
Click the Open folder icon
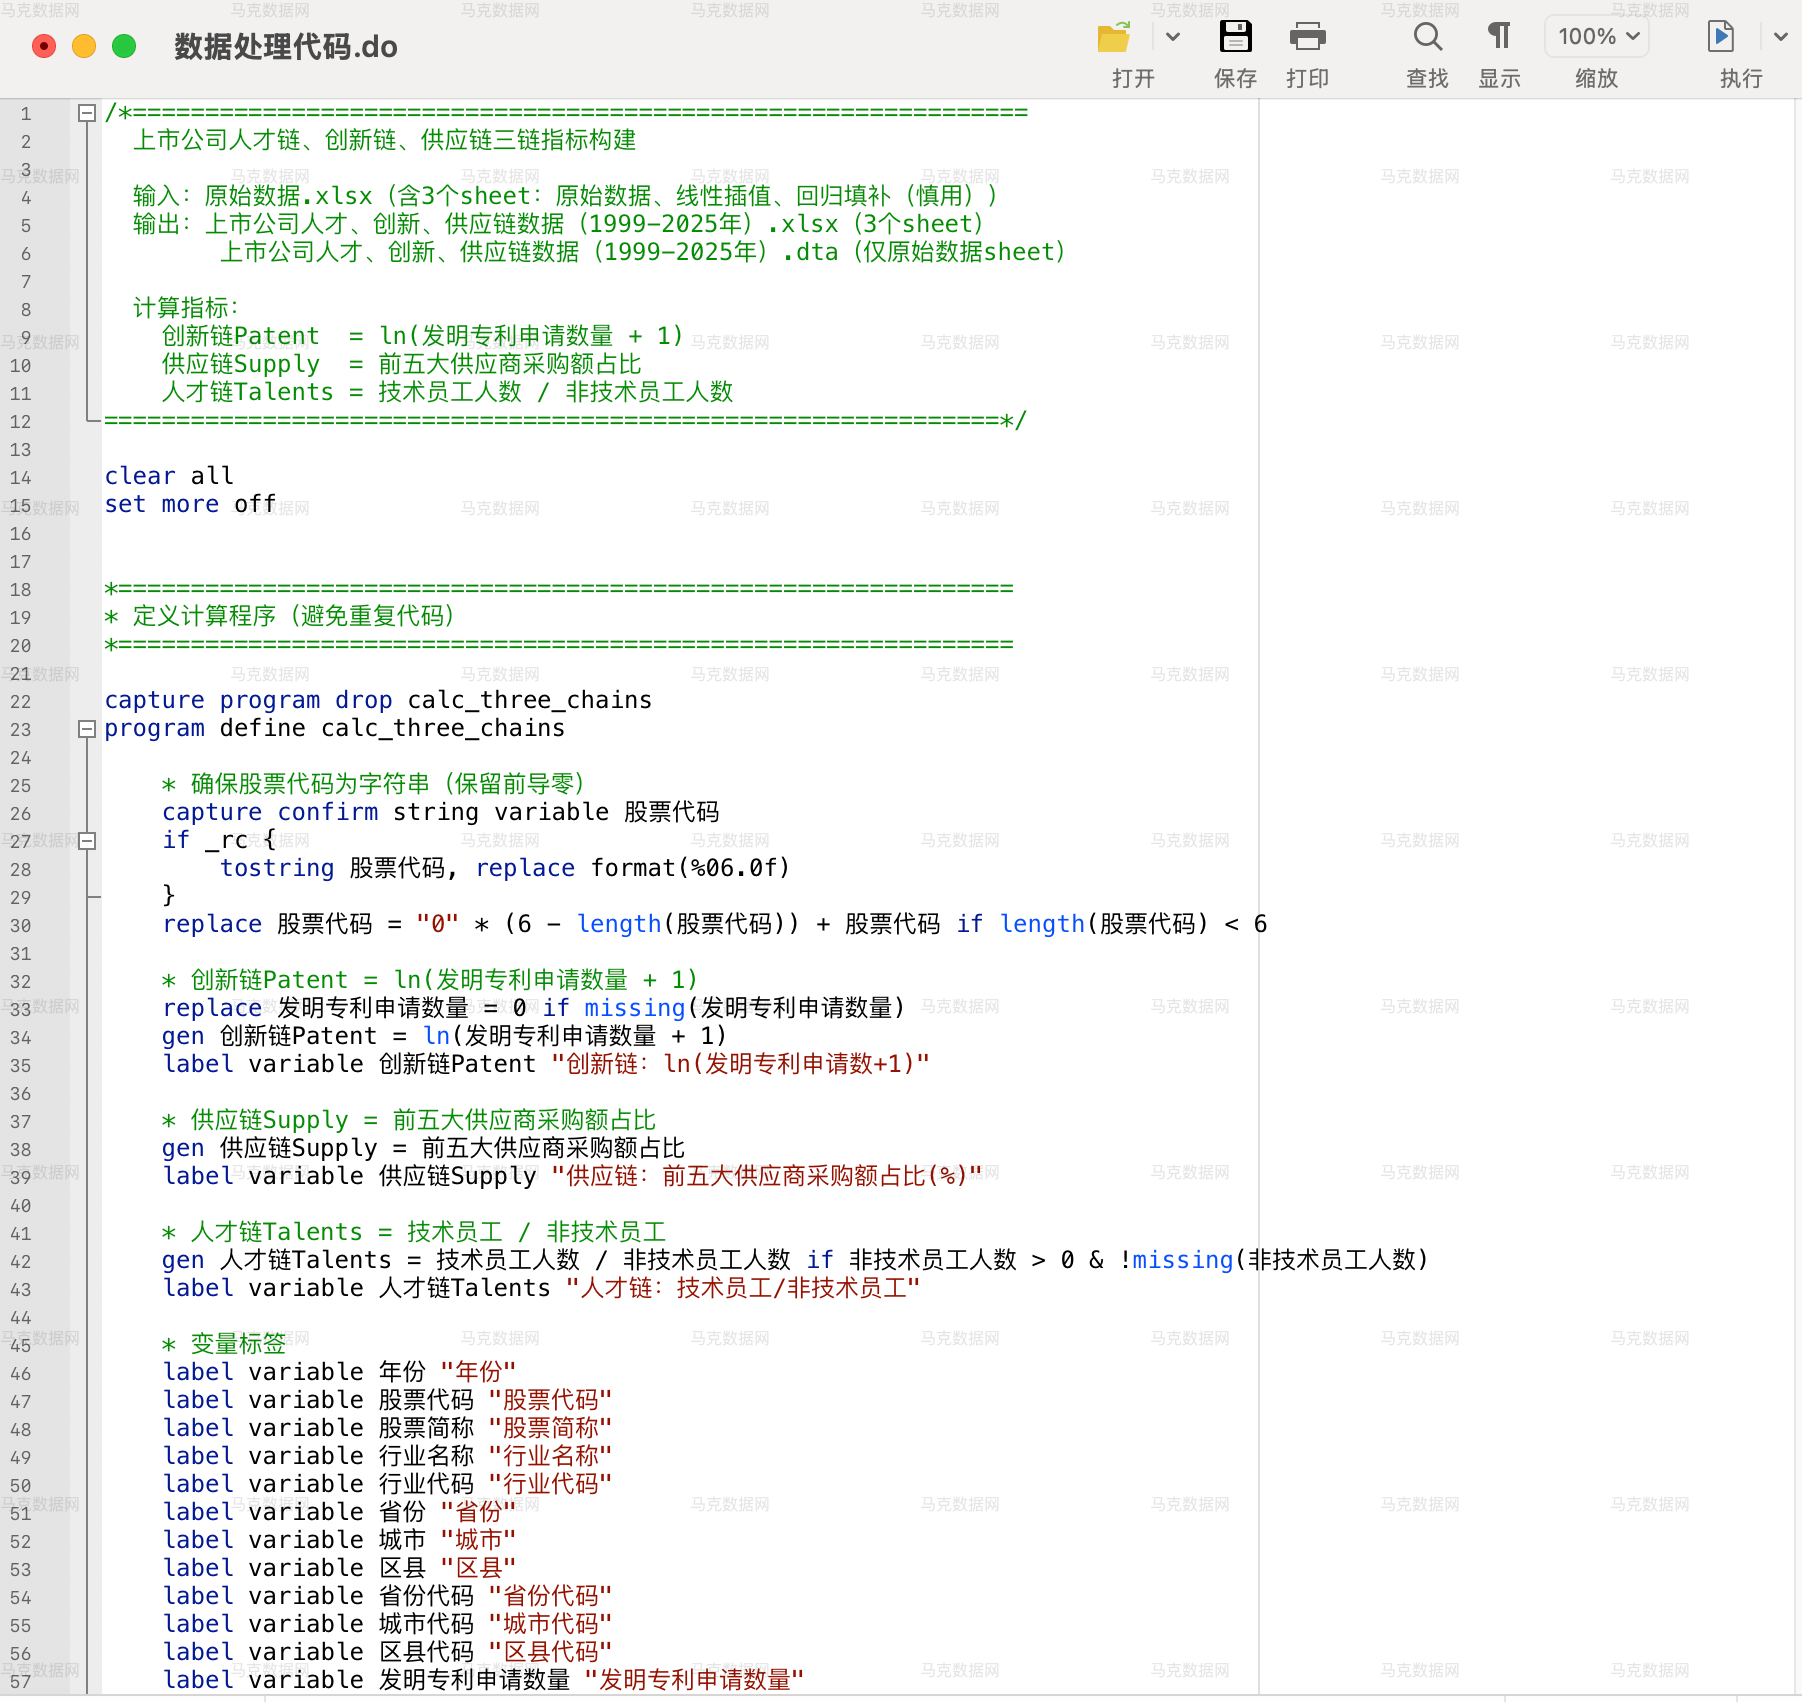point(1114,38)
